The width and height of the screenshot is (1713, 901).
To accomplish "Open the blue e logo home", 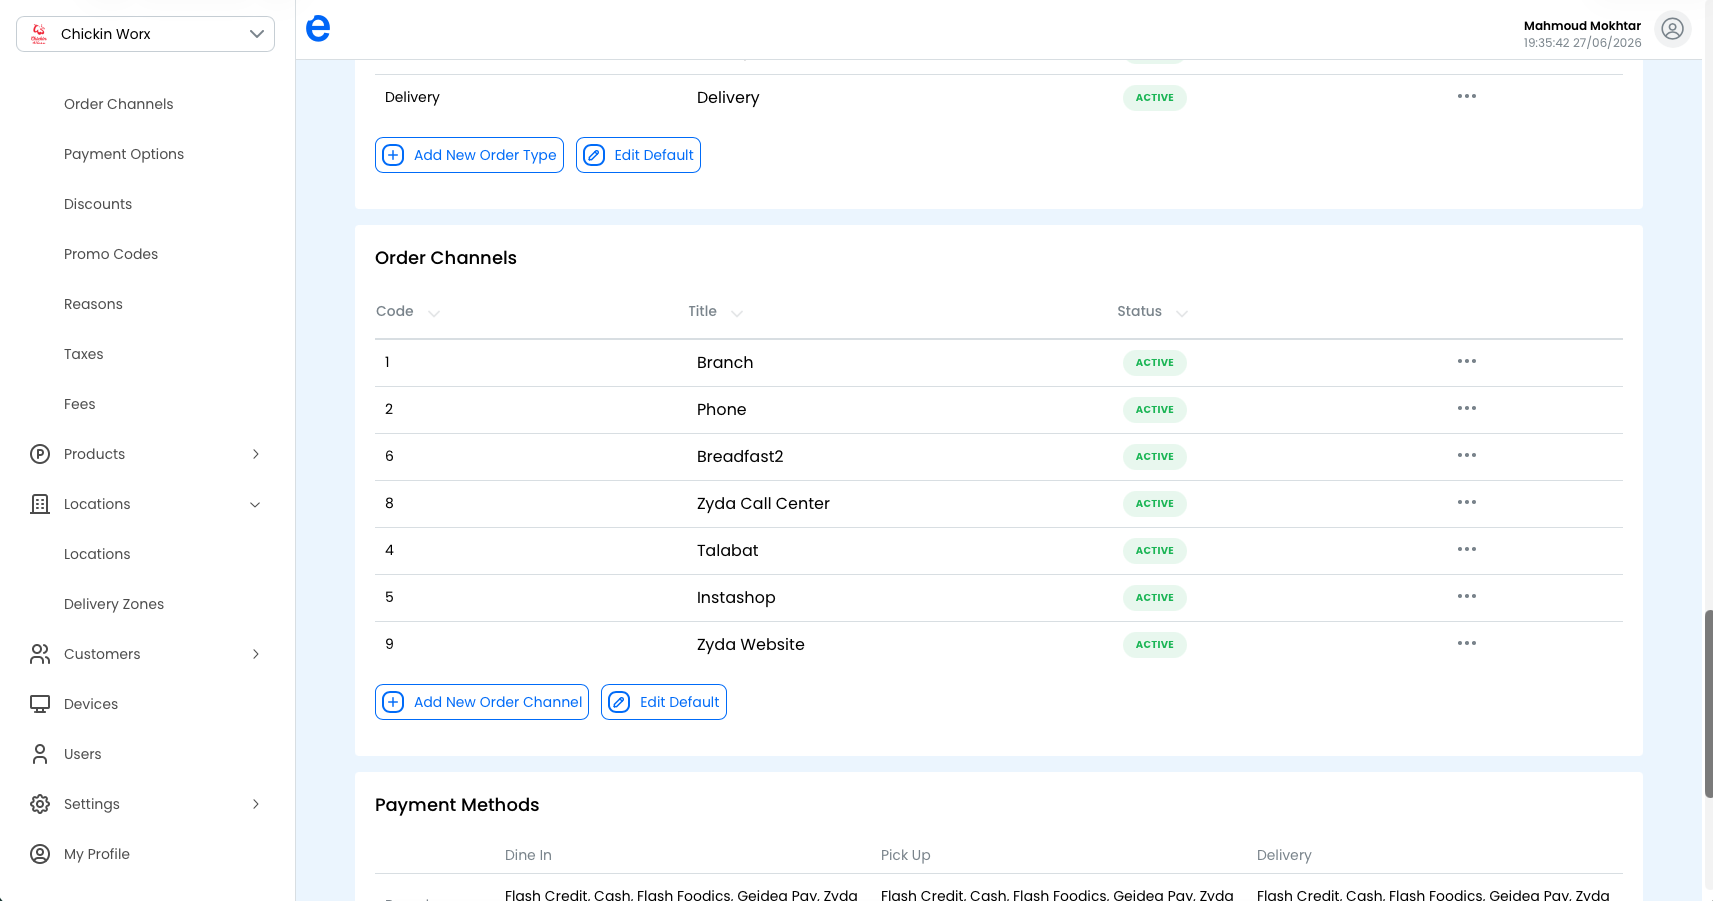I will click(318, 28).
